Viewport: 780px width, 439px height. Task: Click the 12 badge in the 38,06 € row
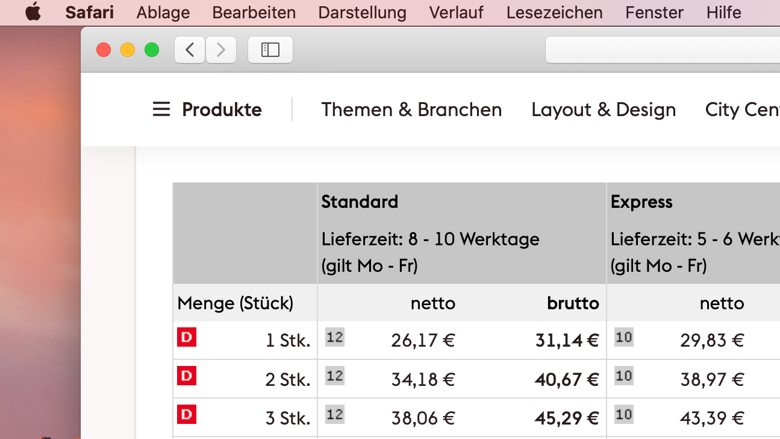pyautogui.click(x=335, y=415)
